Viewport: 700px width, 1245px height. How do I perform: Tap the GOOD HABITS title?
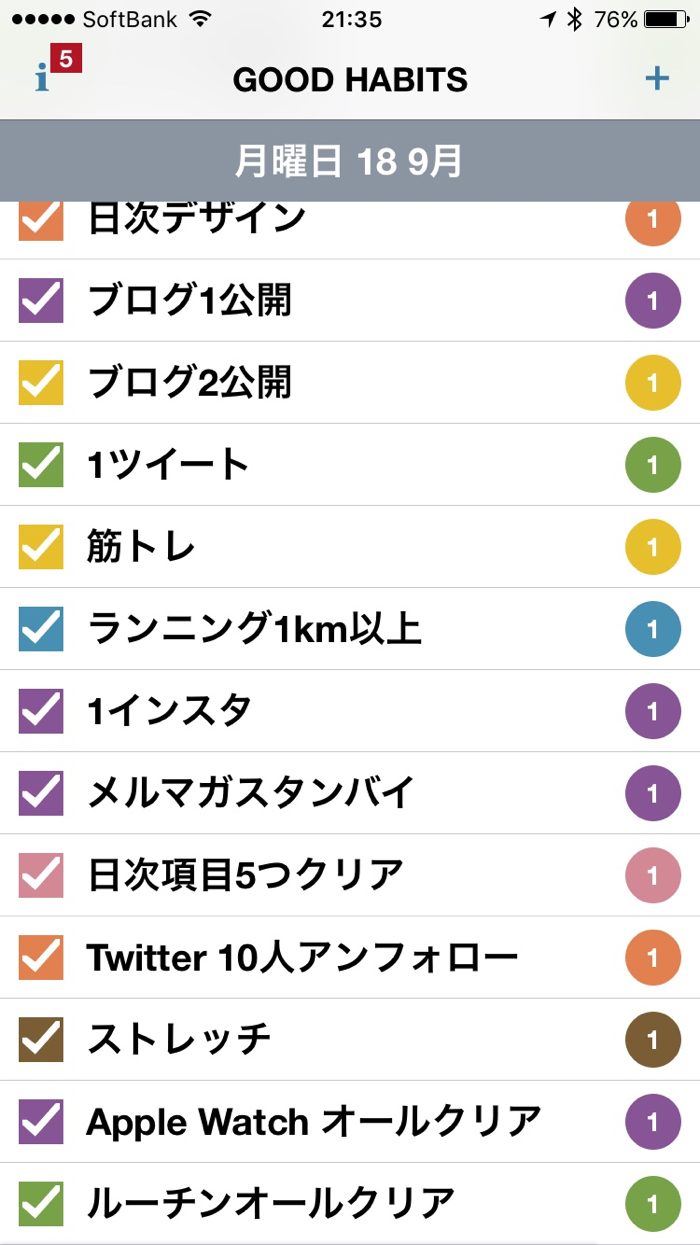click(x=350, y=80)
